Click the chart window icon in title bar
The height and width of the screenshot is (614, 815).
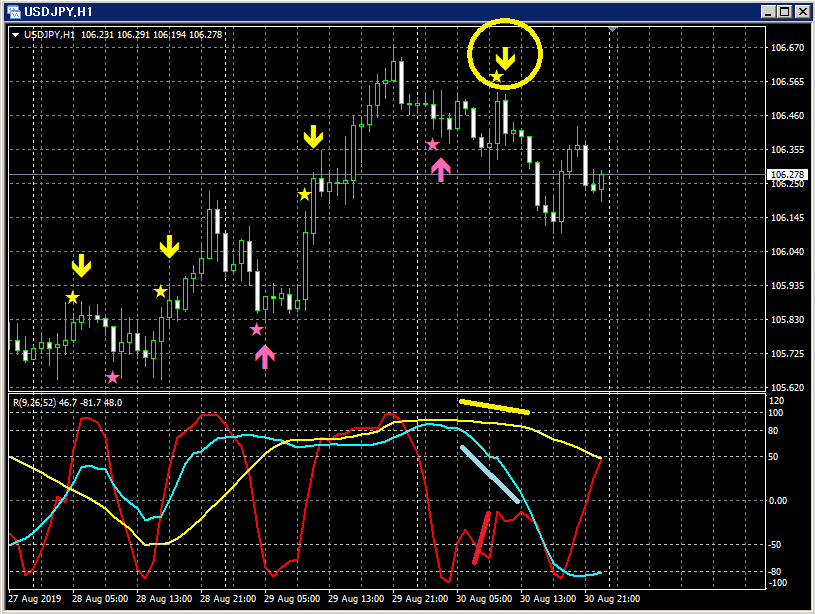(14, 11)
